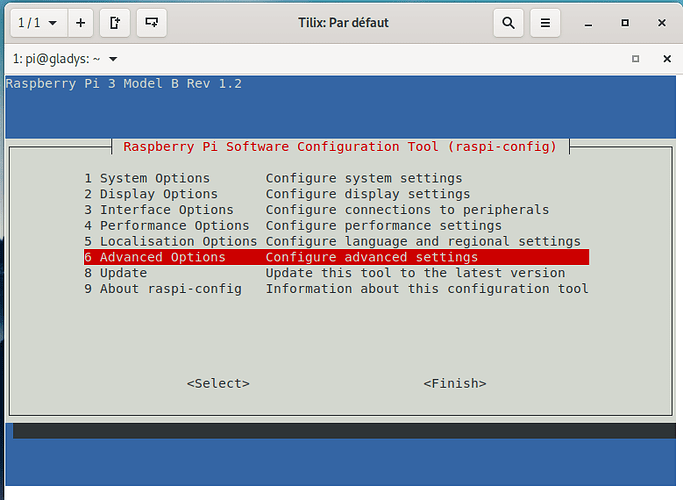Screen dimensions: 683x500
Task: Click the raspi-config dialog title text
Action: 340,147
